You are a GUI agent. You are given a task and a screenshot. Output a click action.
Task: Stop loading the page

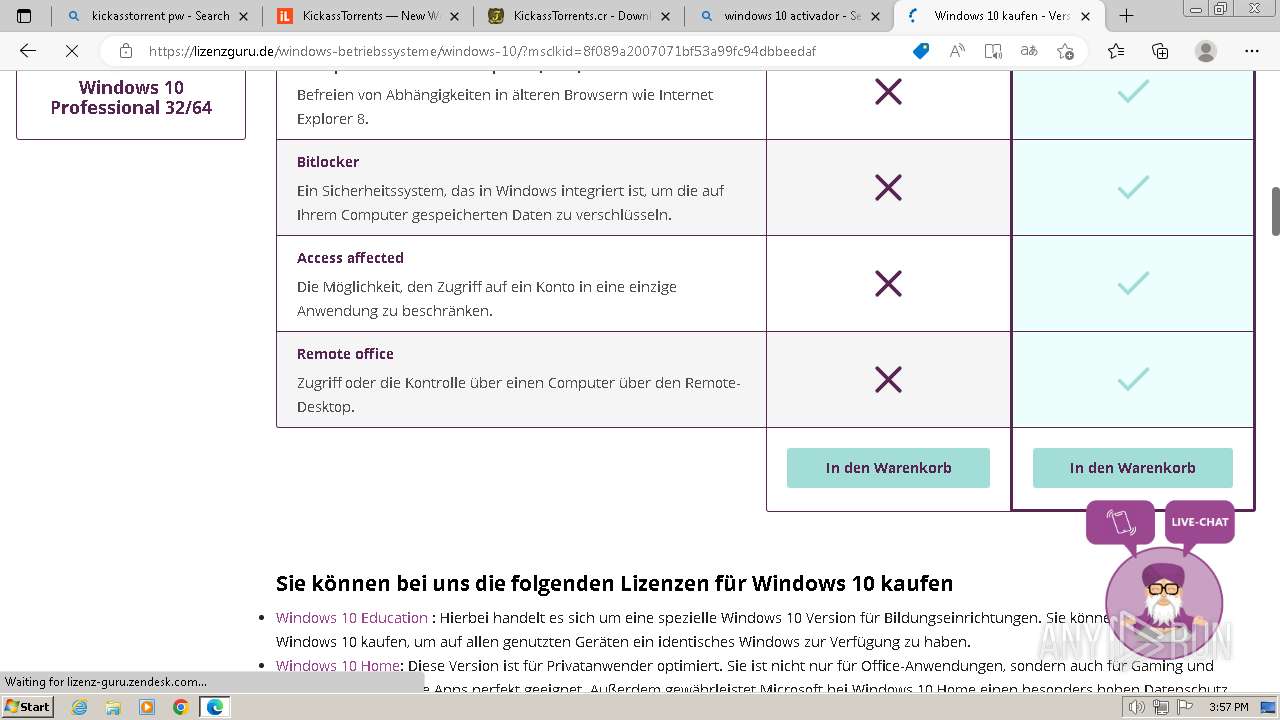click(73, 51)
